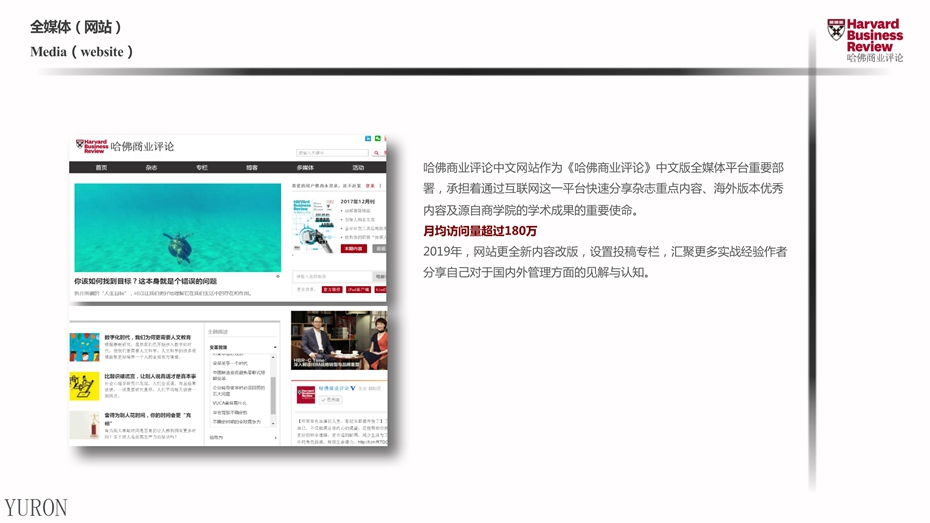Expand the 领导力 topic section arrow
The height and width of the screenshot is (523, 930).
pyautogui.click(x=275, y=438)
